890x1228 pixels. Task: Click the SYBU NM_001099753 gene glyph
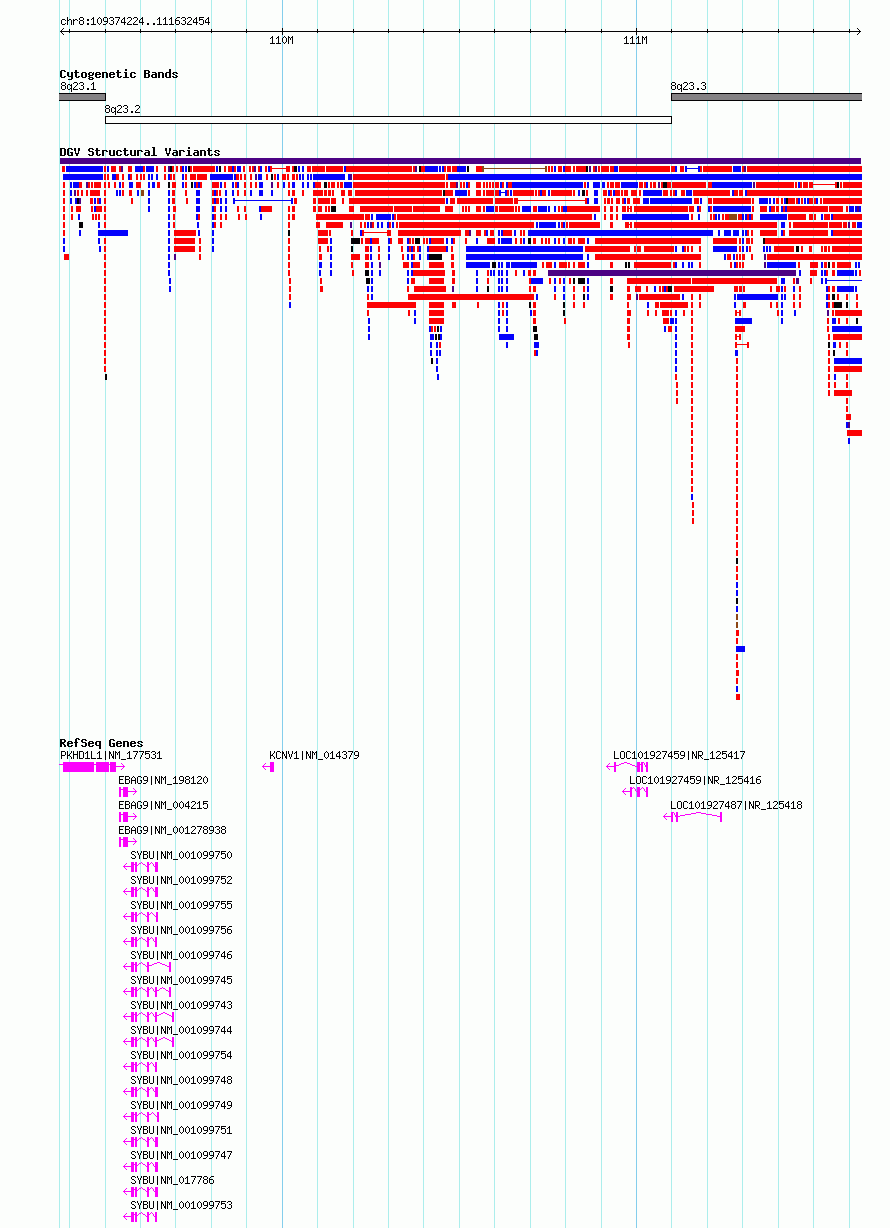point(140,1217)
